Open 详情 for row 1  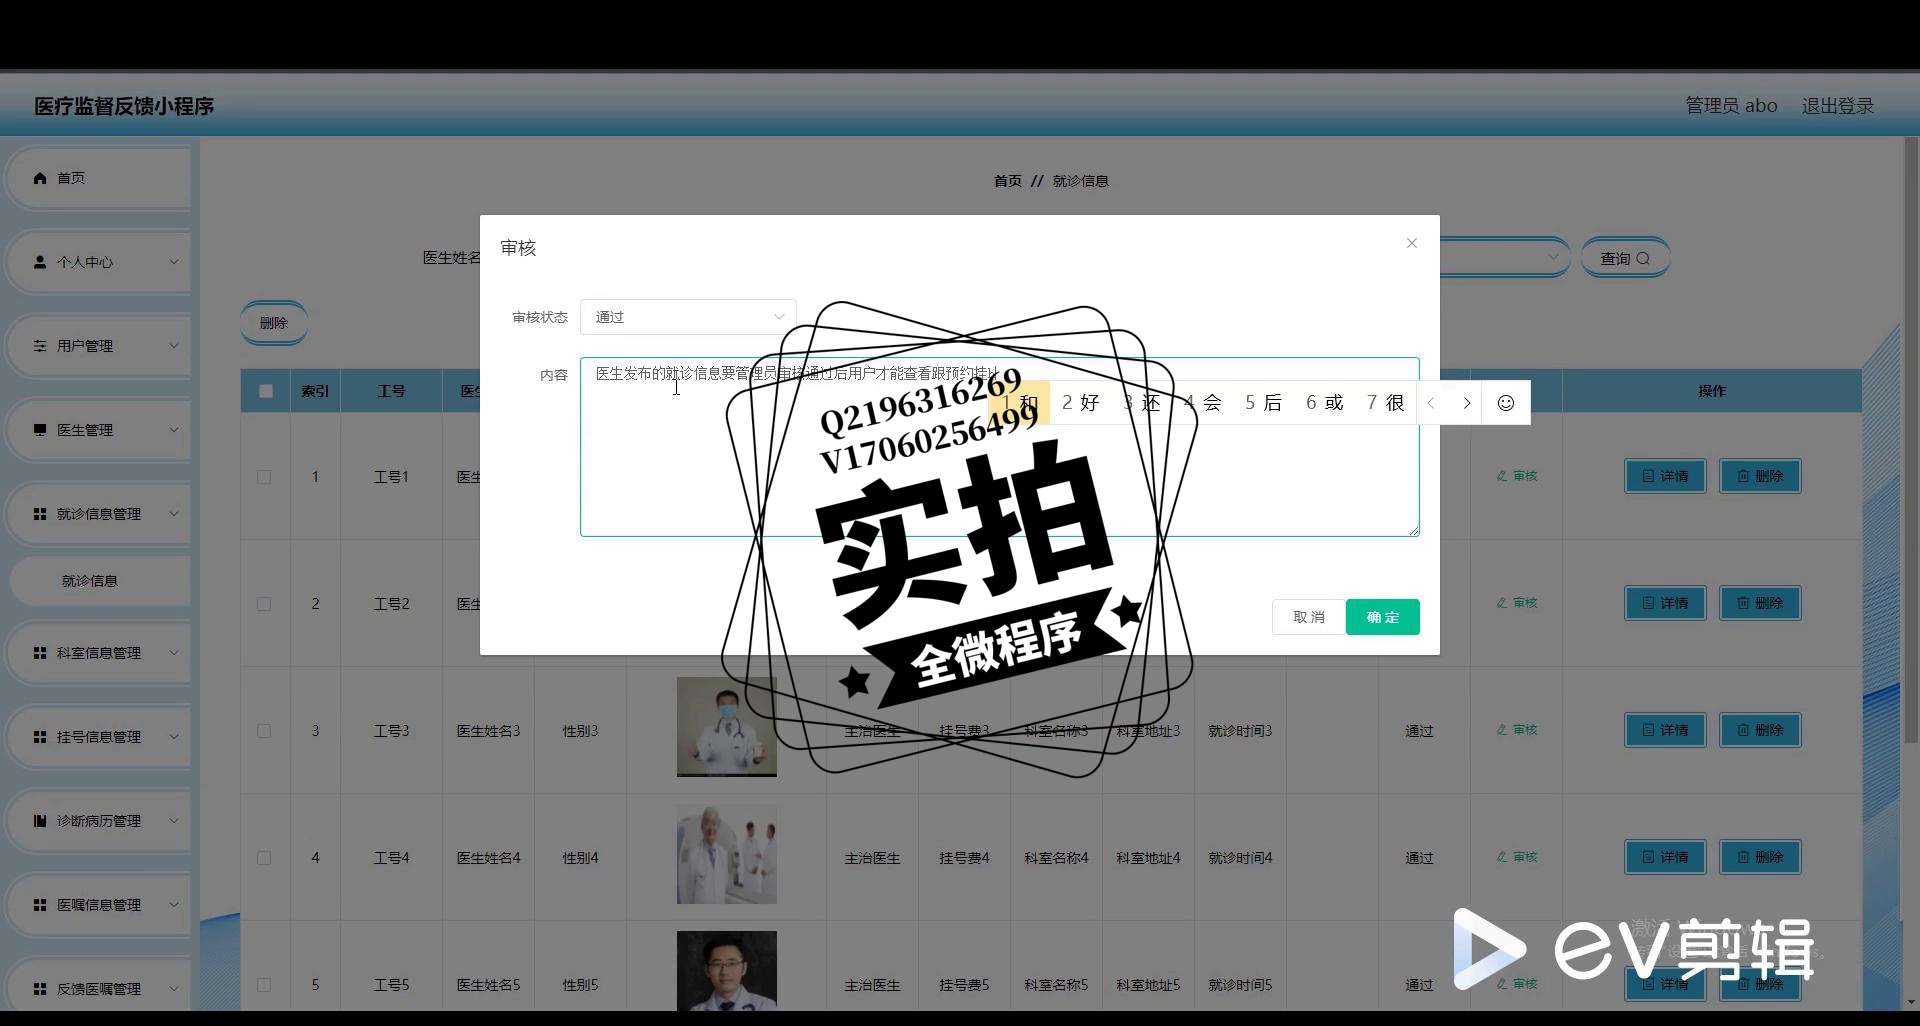[x=1665, y=476]
